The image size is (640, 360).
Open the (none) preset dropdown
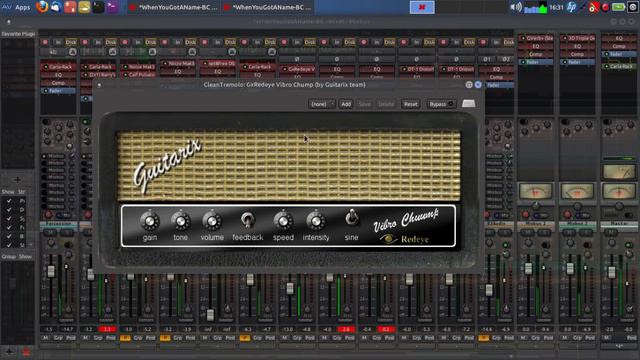322,104
